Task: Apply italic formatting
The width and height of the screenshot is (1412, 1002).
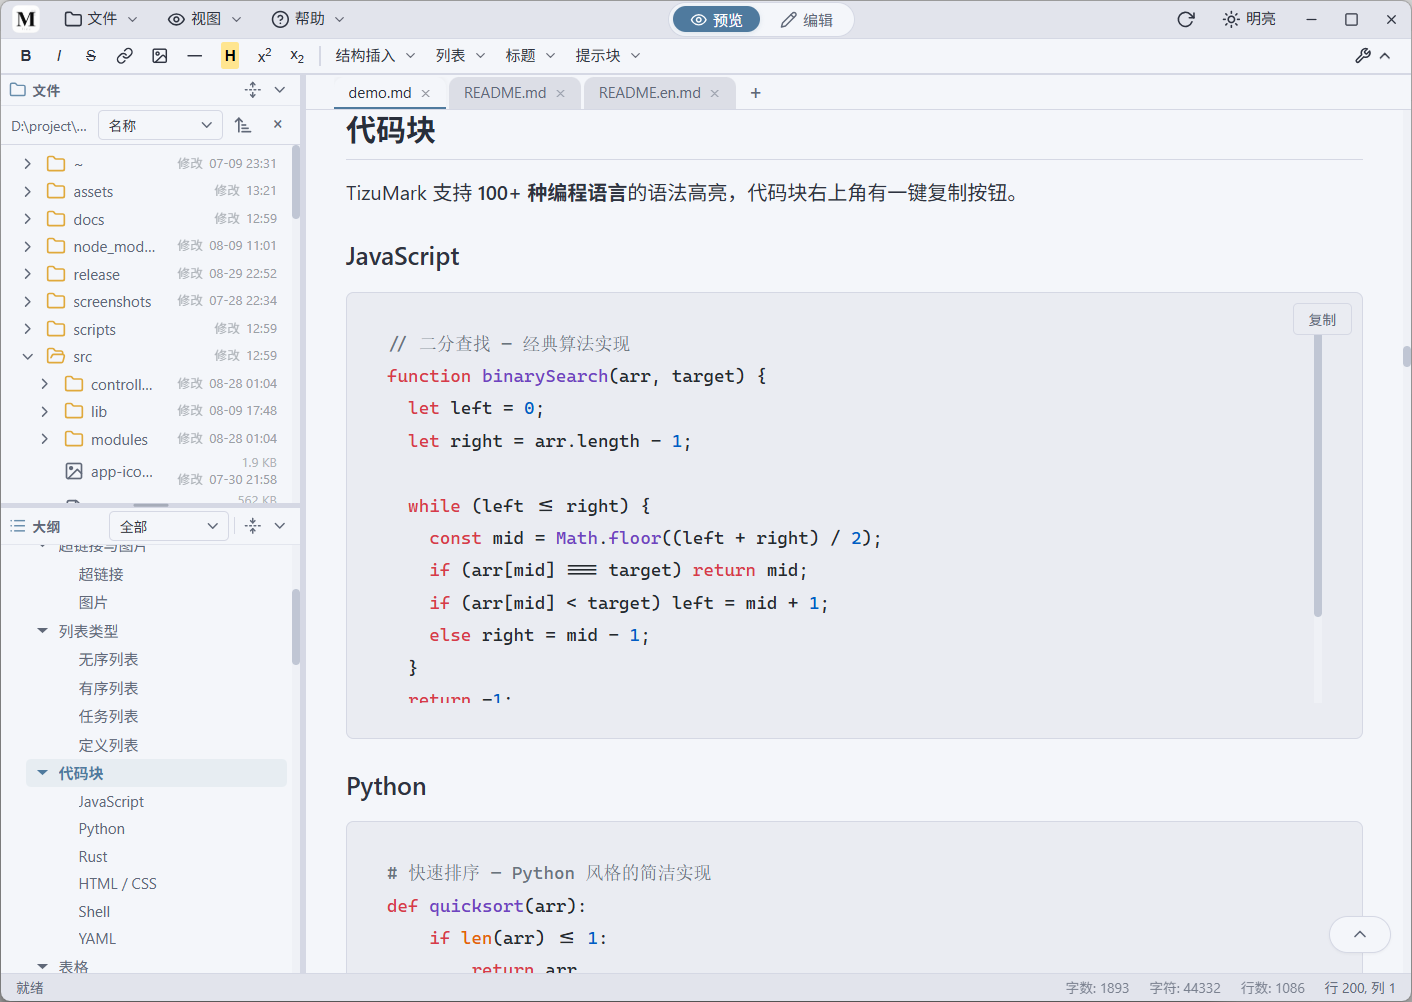Action: [59, 56]
